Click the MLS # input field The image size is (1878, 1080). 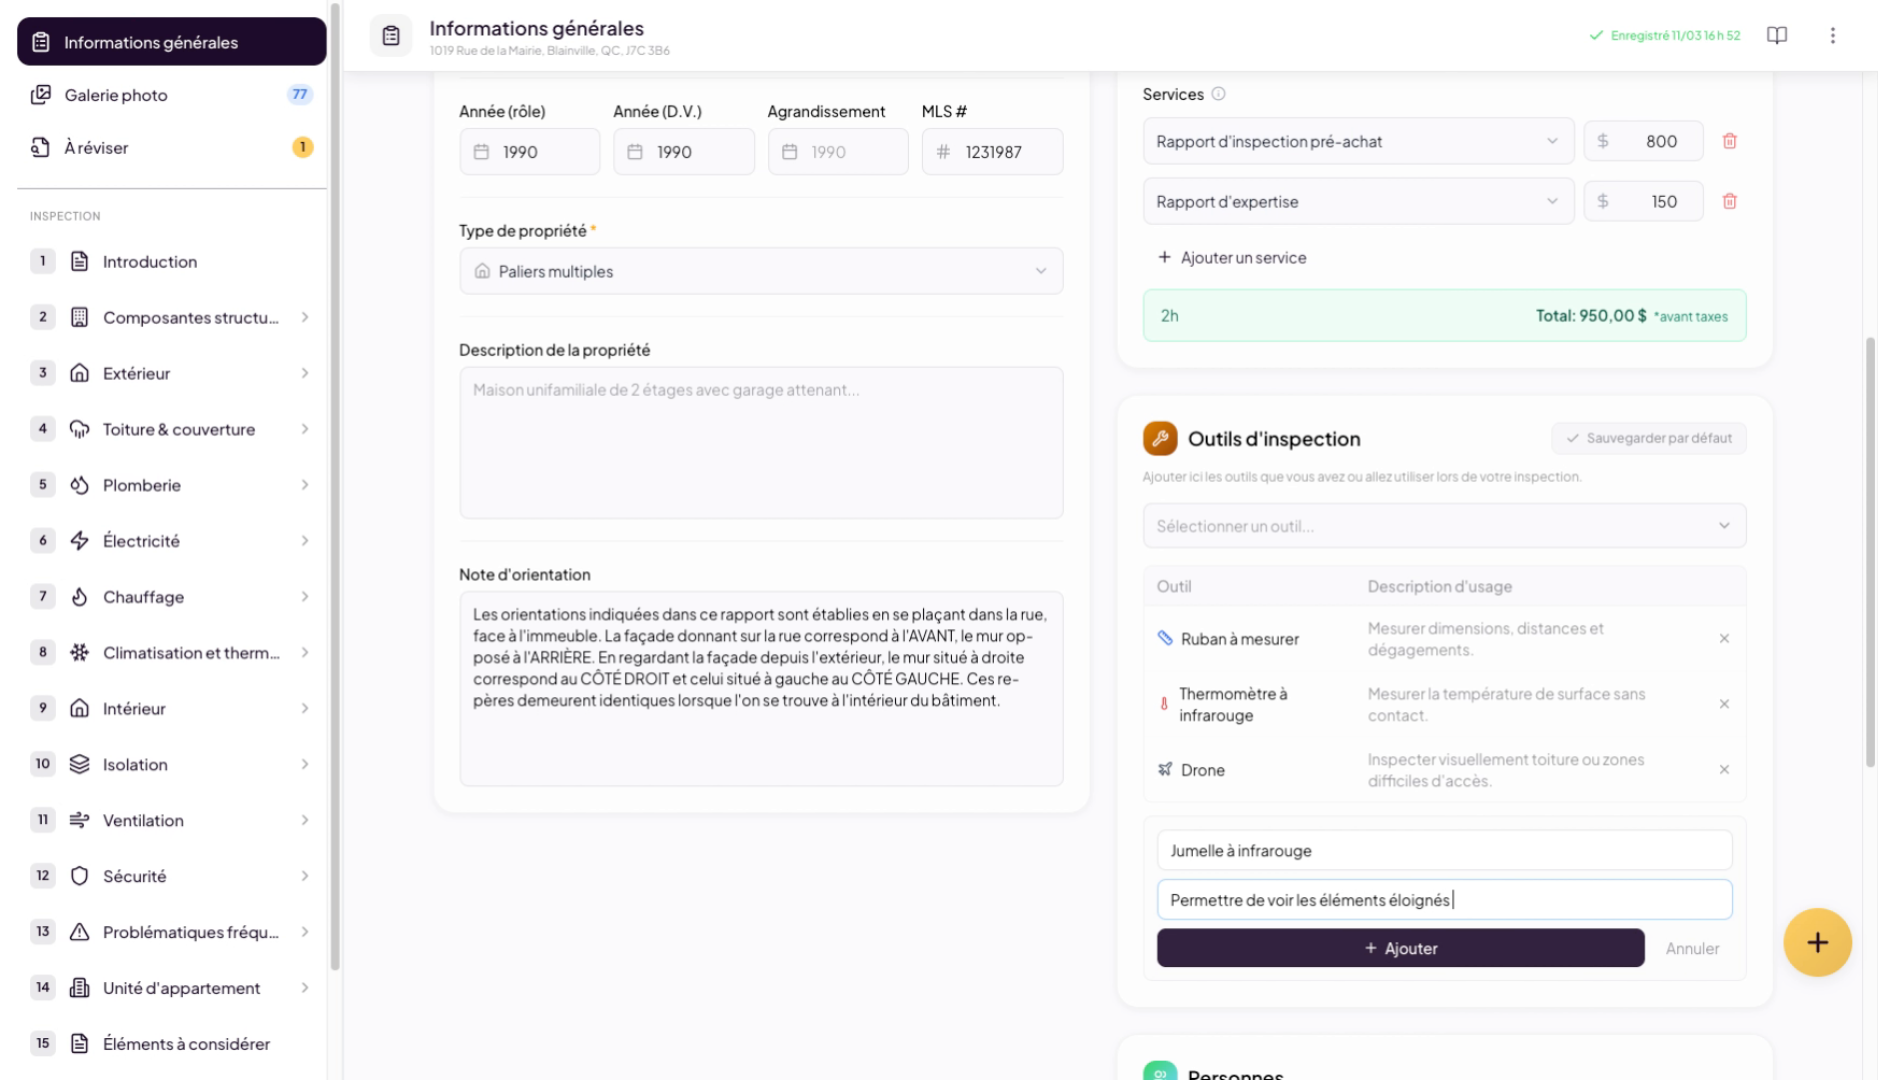click(1003, 151)
